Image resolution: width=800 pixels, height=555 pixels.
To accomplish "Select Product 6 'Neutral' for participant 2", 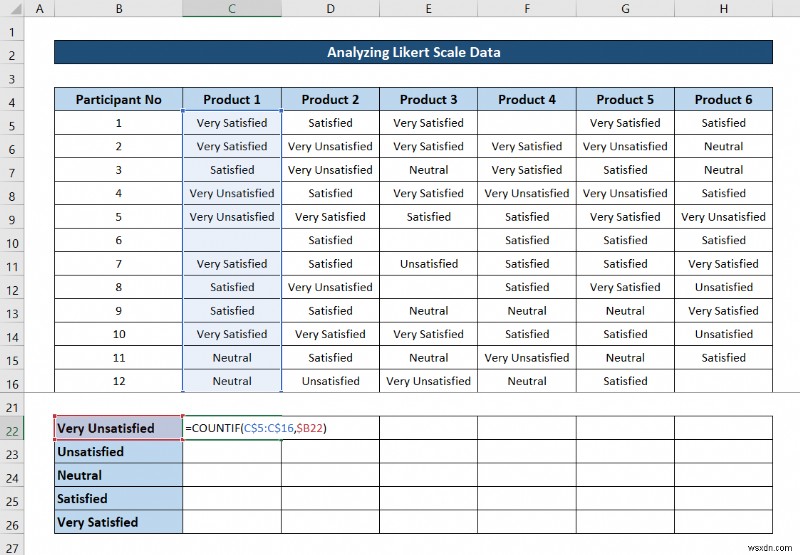I will [x=723, y=146].
